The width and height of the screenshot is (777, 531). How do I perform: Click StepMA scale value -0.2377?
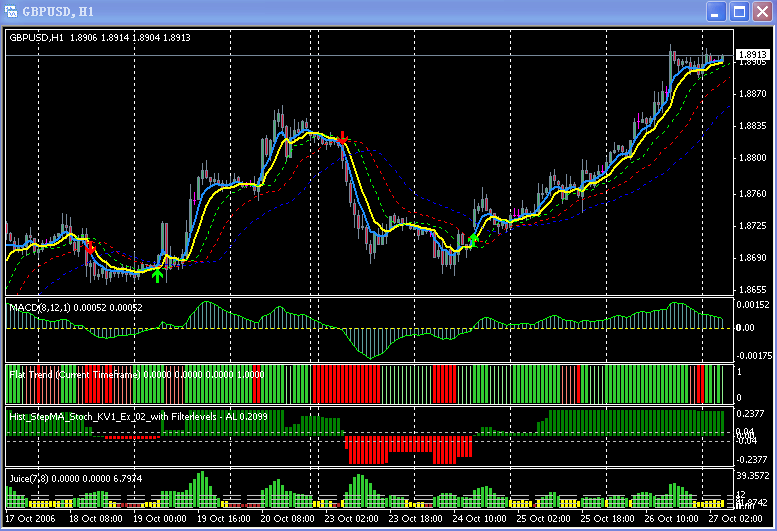coord(752,460)
